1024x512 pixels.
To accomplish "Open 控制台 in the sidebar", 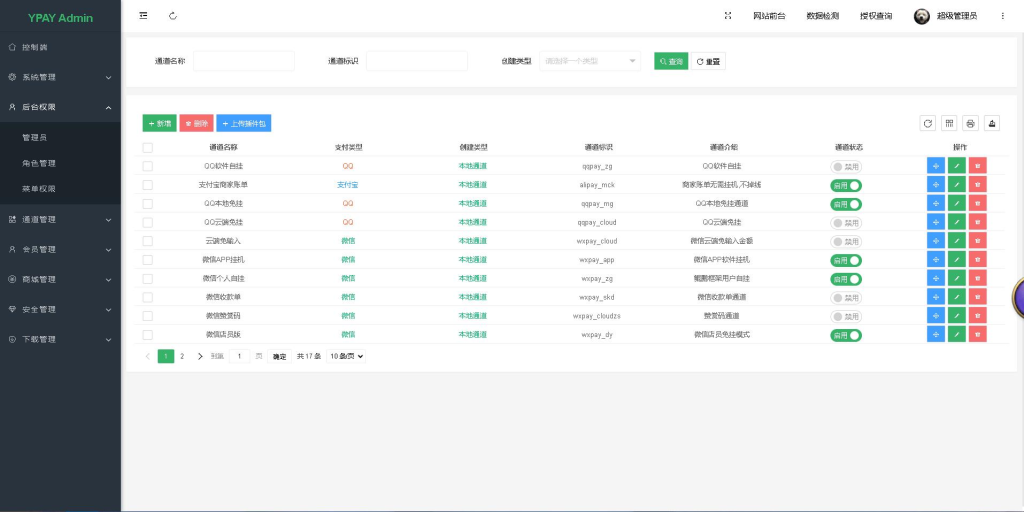I will coord(60,47).
